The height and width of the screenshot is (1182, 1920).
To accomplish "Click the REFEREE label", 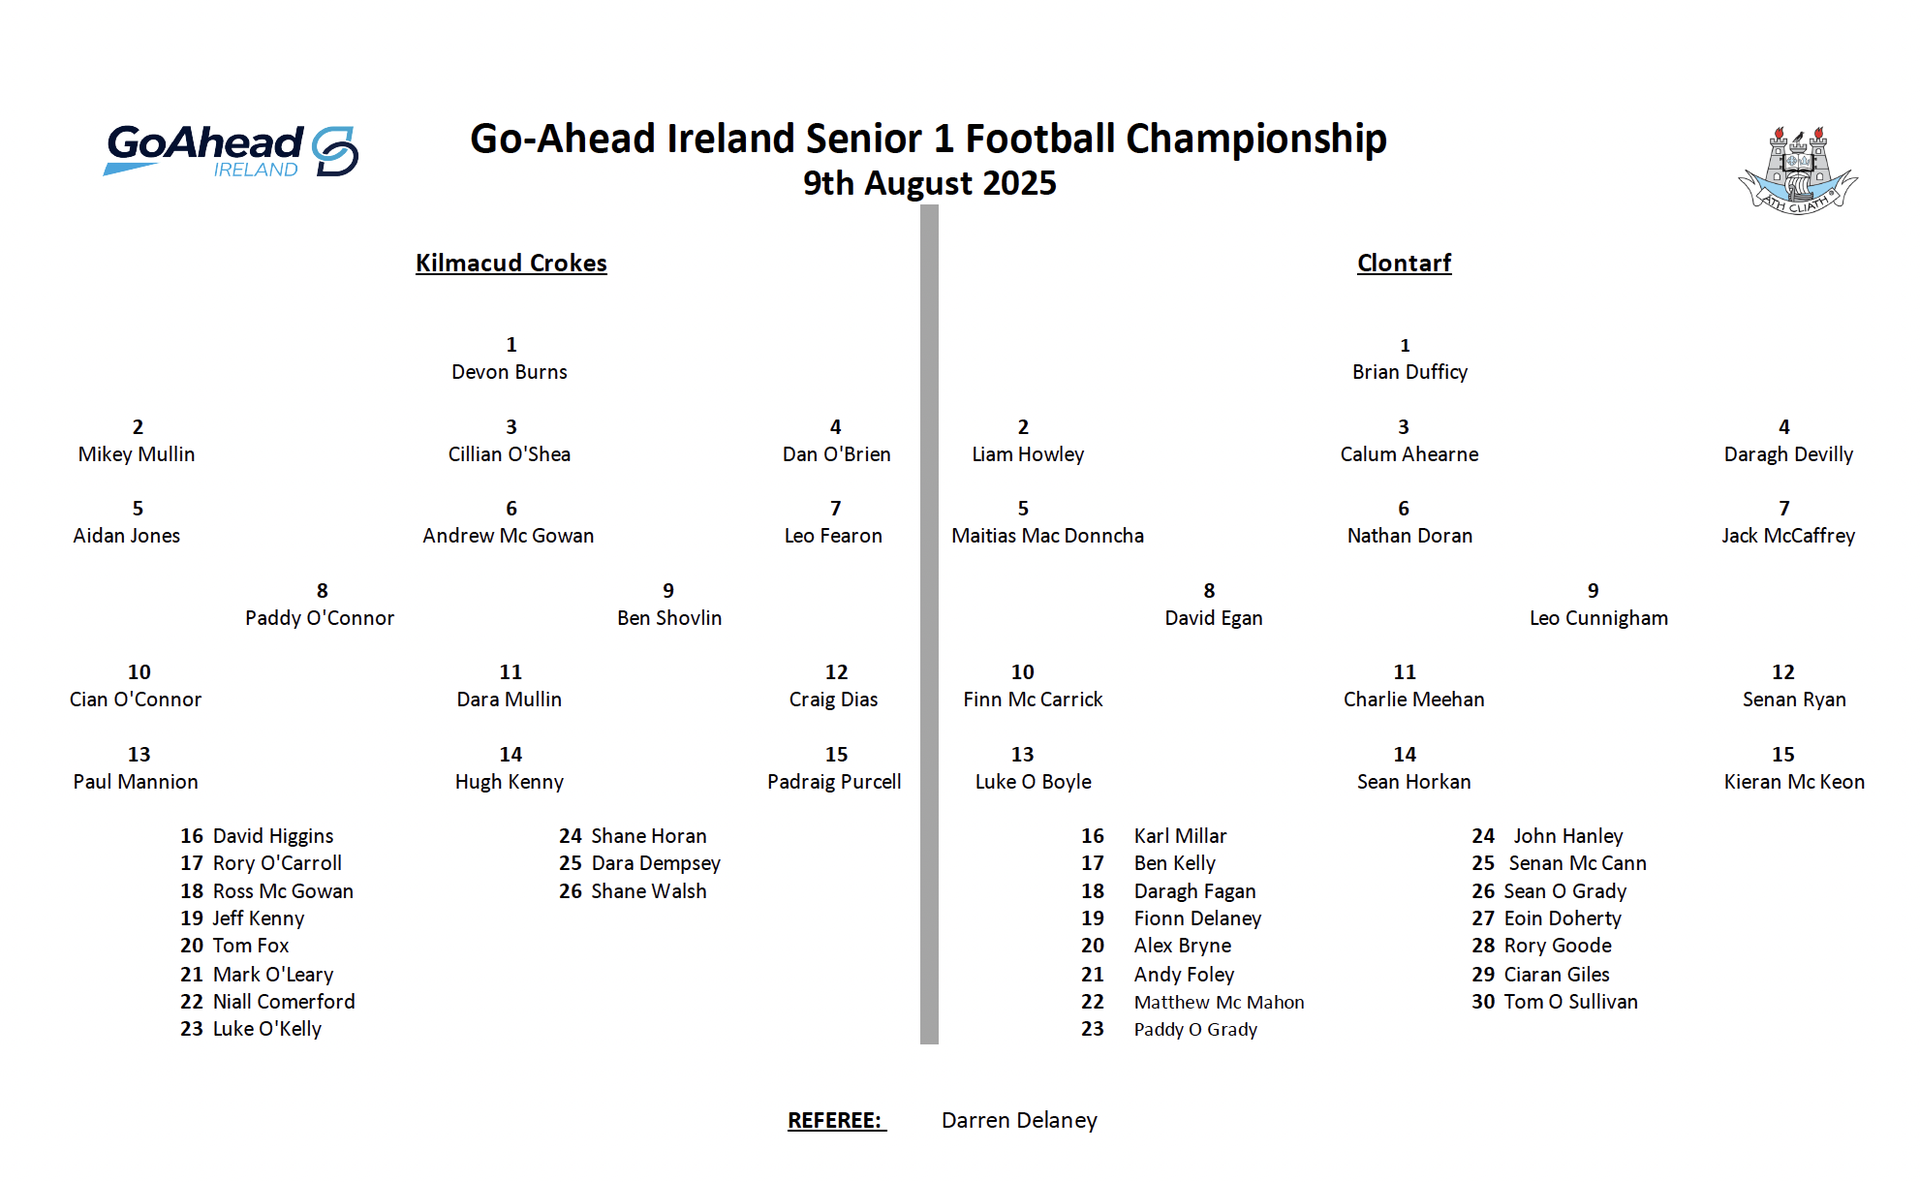I will pyautogui.click(x=836, y=1120).
